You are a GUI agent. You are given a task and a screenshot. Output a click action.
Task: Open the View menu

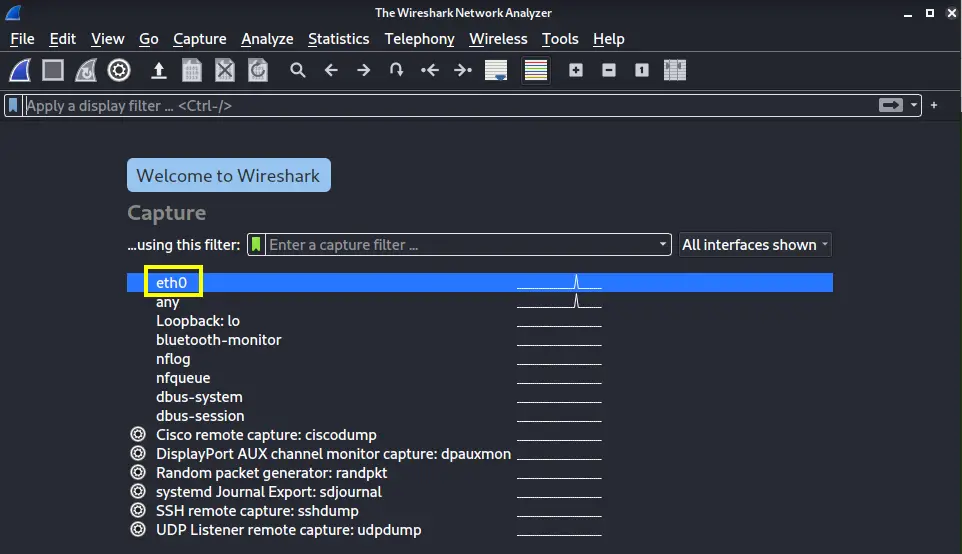(107, 39)
